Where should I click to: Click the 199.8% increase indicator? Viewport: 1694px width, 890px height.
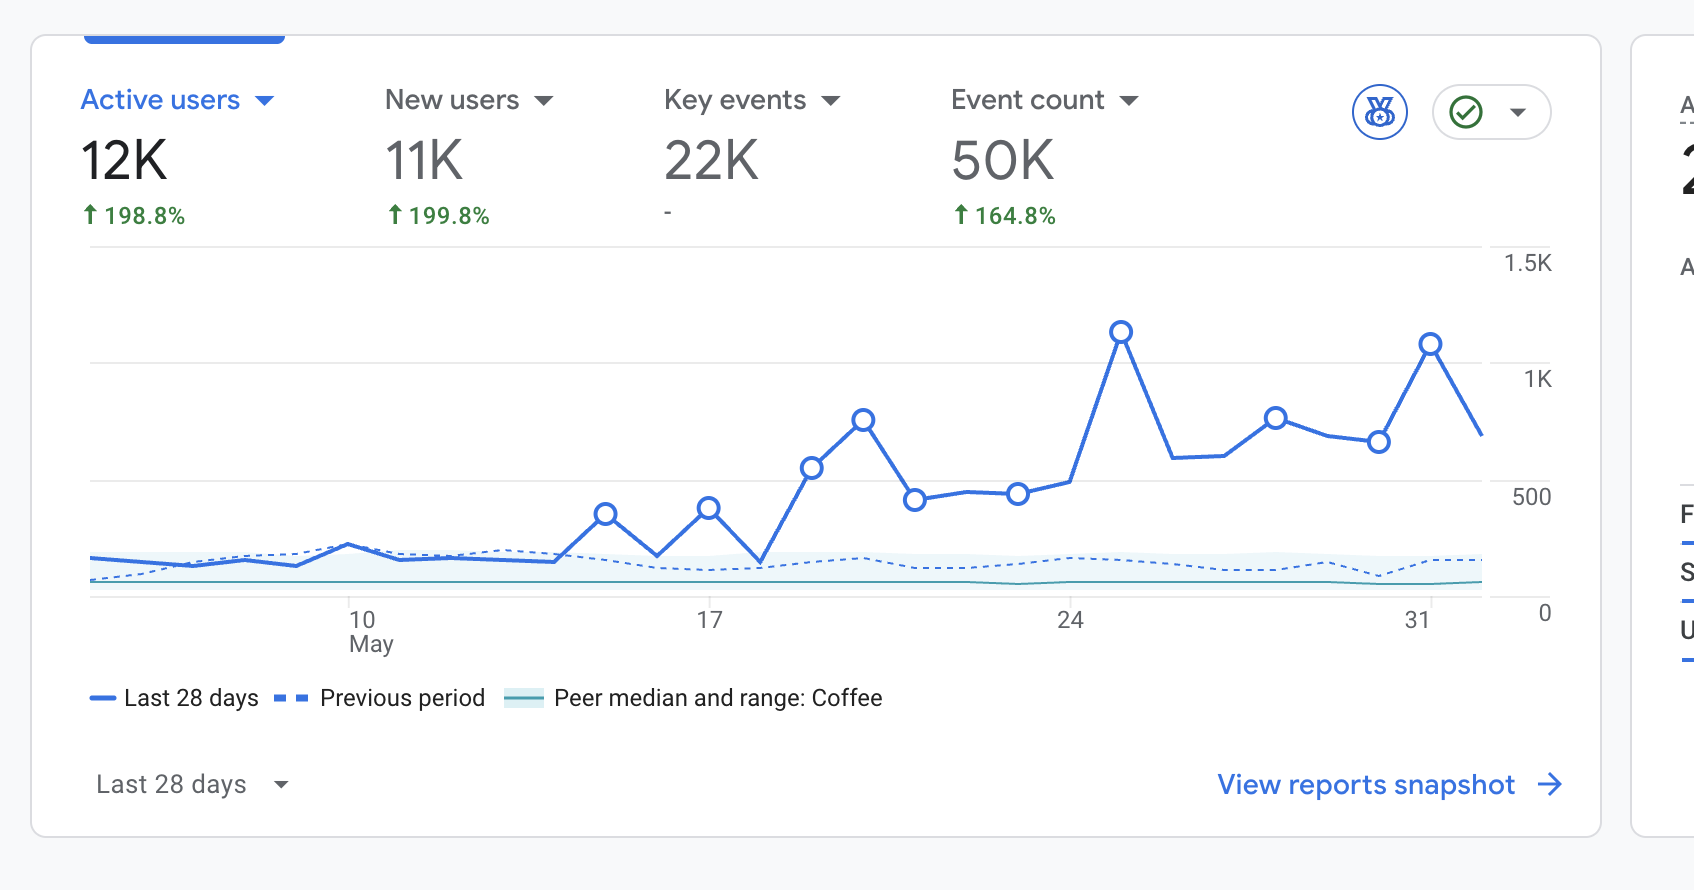point(438,216)
